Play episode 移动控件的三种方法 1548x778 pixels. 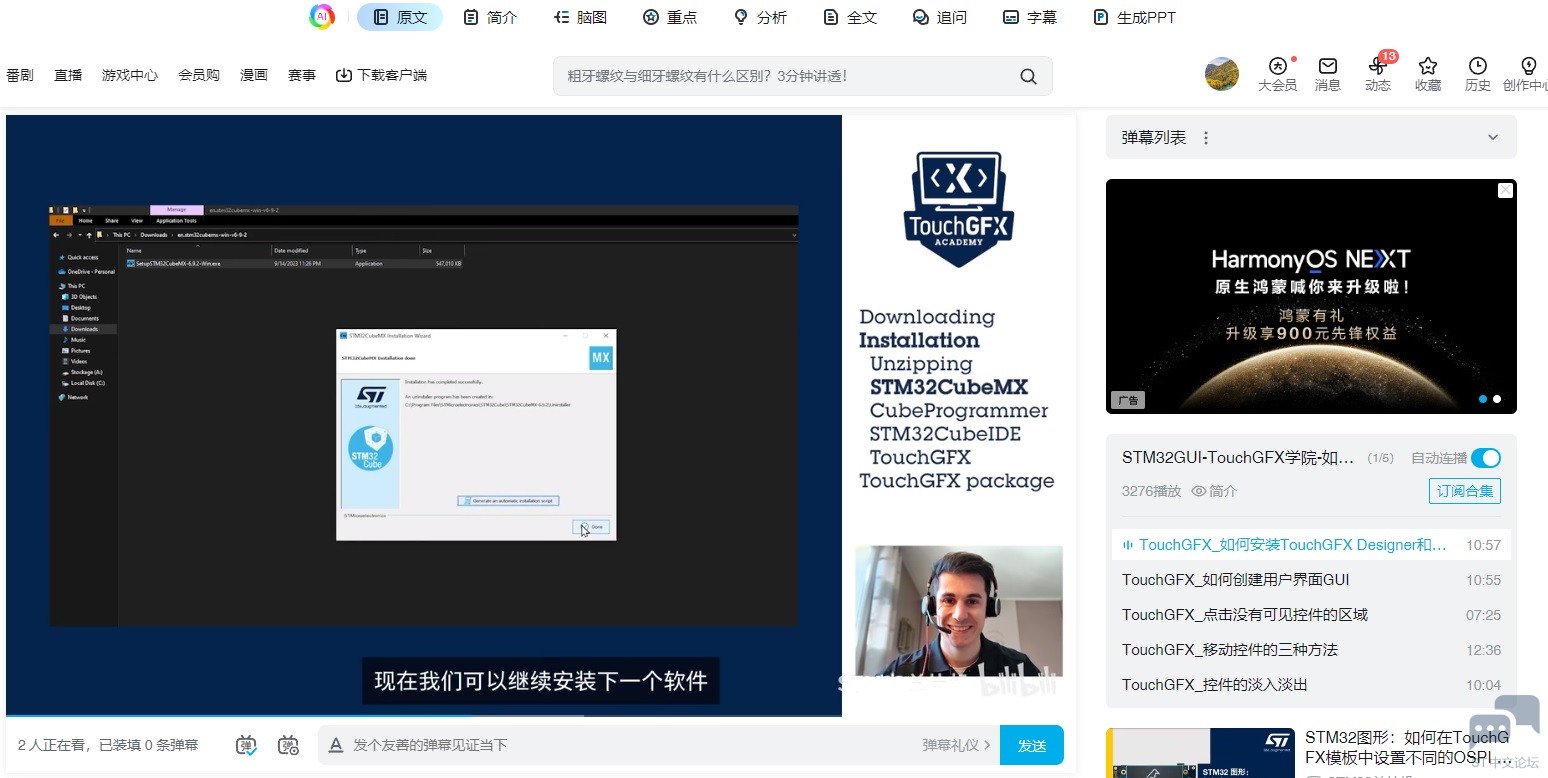tap(1311, 650)
